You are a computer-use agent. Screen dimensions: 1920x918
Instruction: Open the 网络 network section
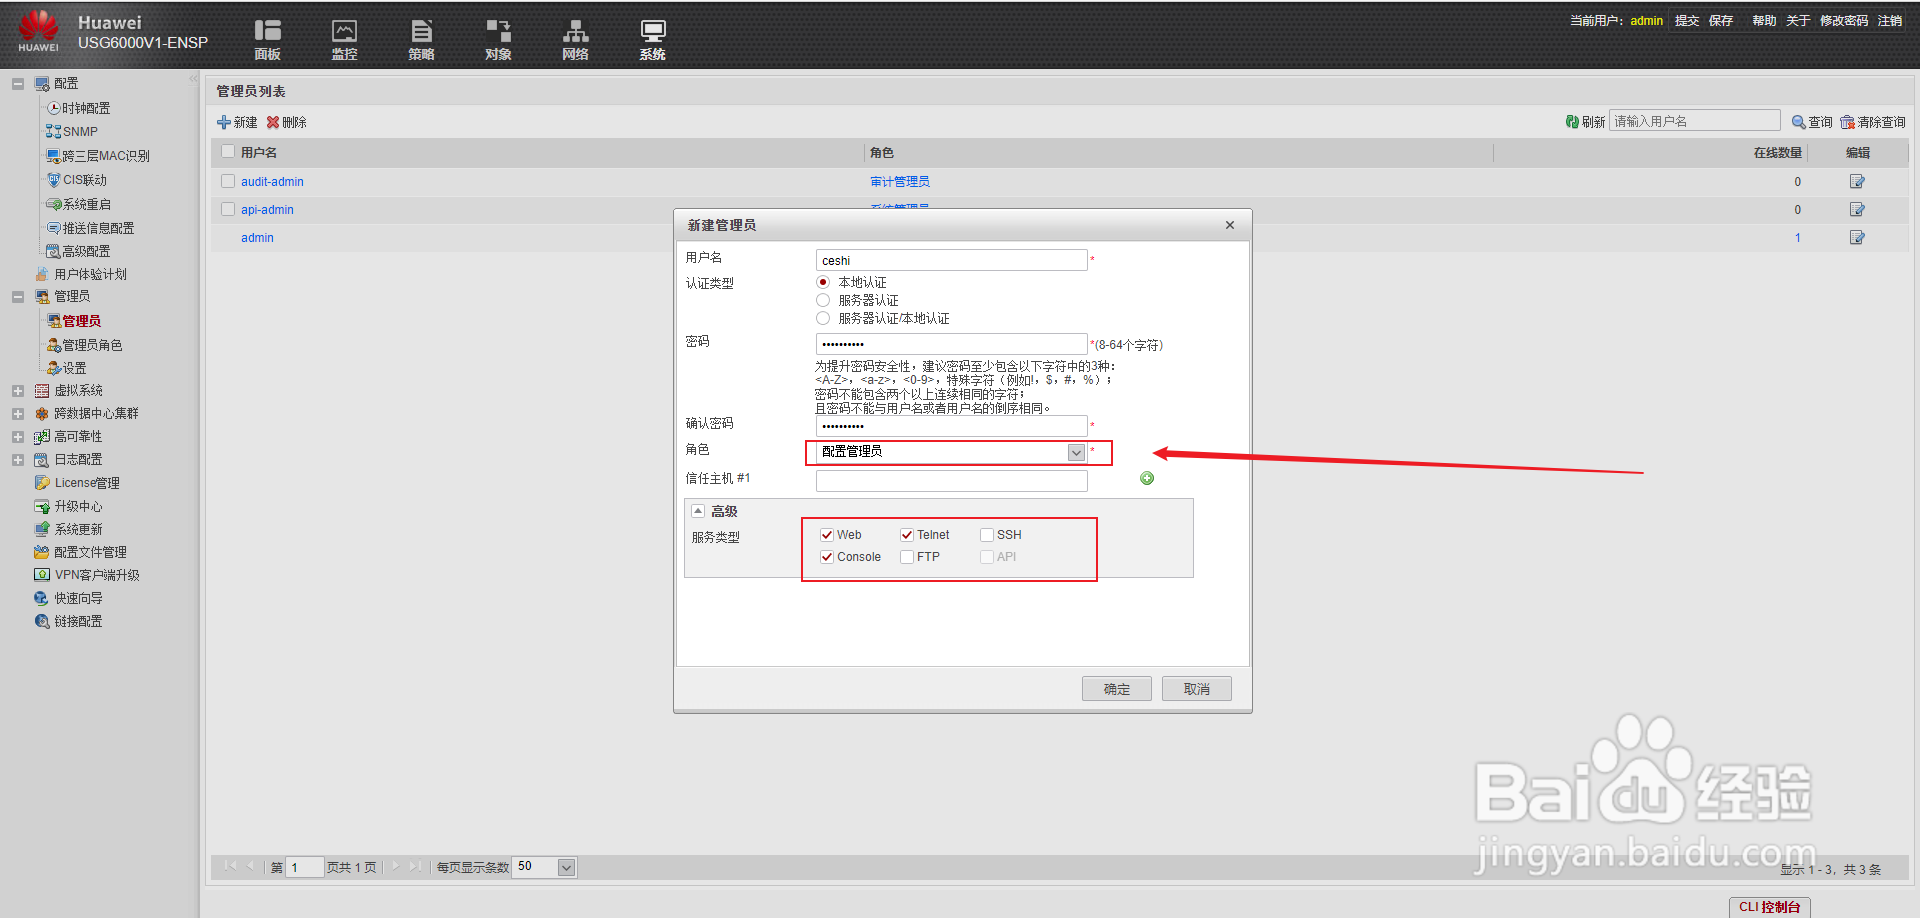(x=575, y=38)
